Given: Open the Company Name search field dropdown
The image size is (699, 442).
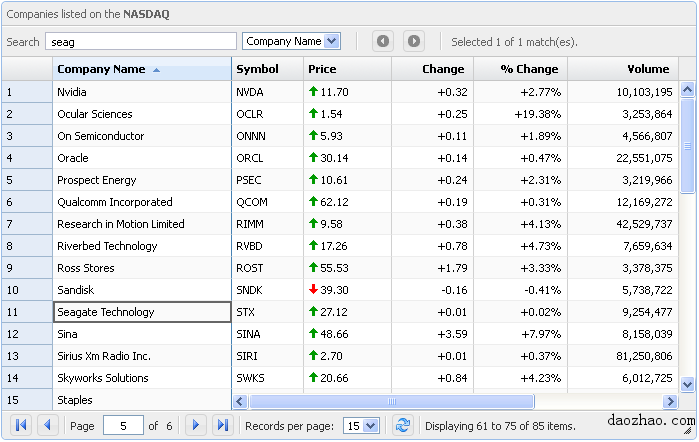Looking at the screenshot, I should [332, 41].
